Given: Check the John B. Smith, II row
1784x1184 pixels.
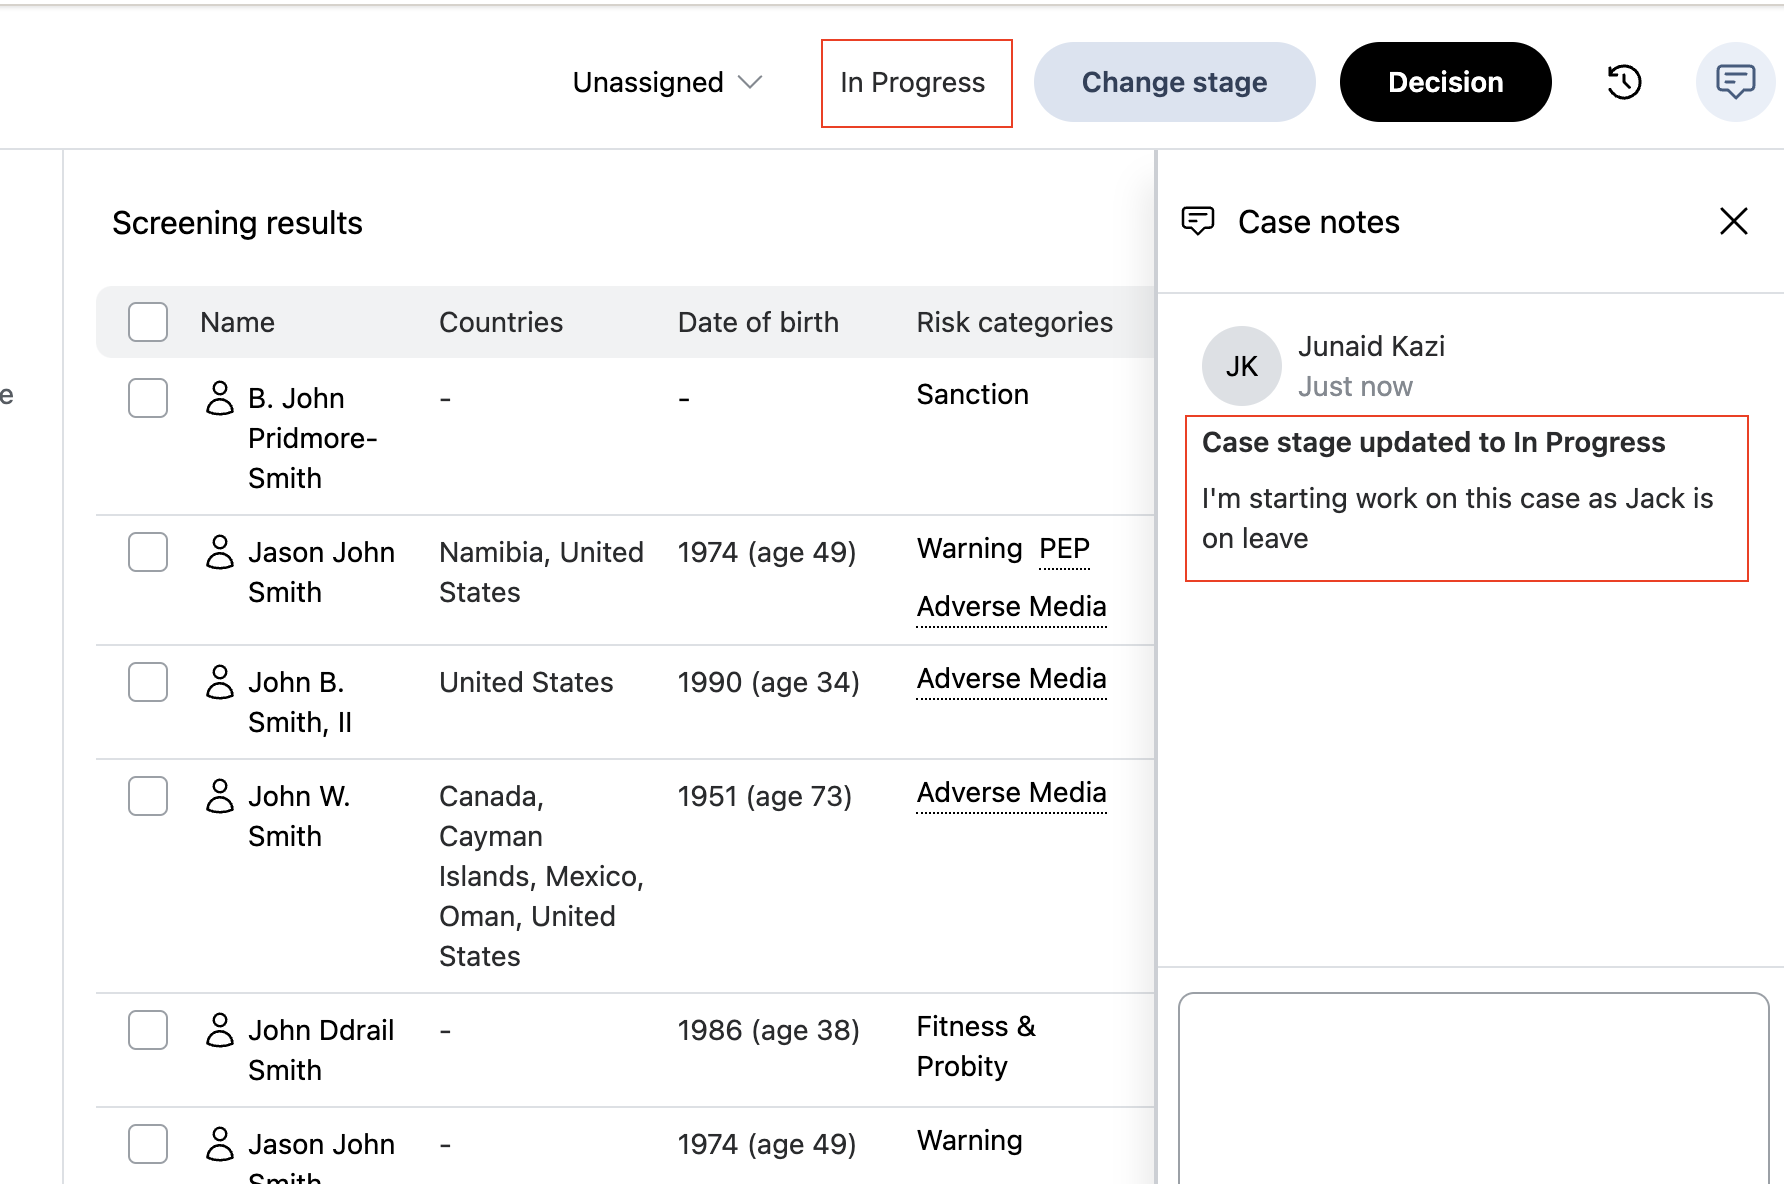Looking at the screenshot, I should (148, 682).
